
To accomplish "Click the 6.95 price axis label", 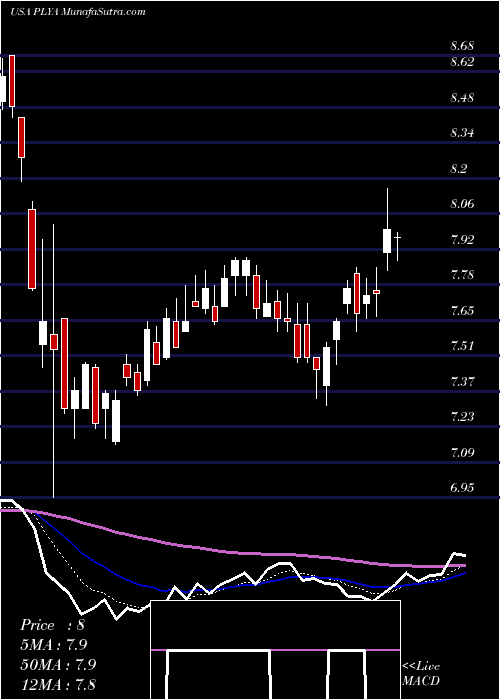I will click(462, 488).
